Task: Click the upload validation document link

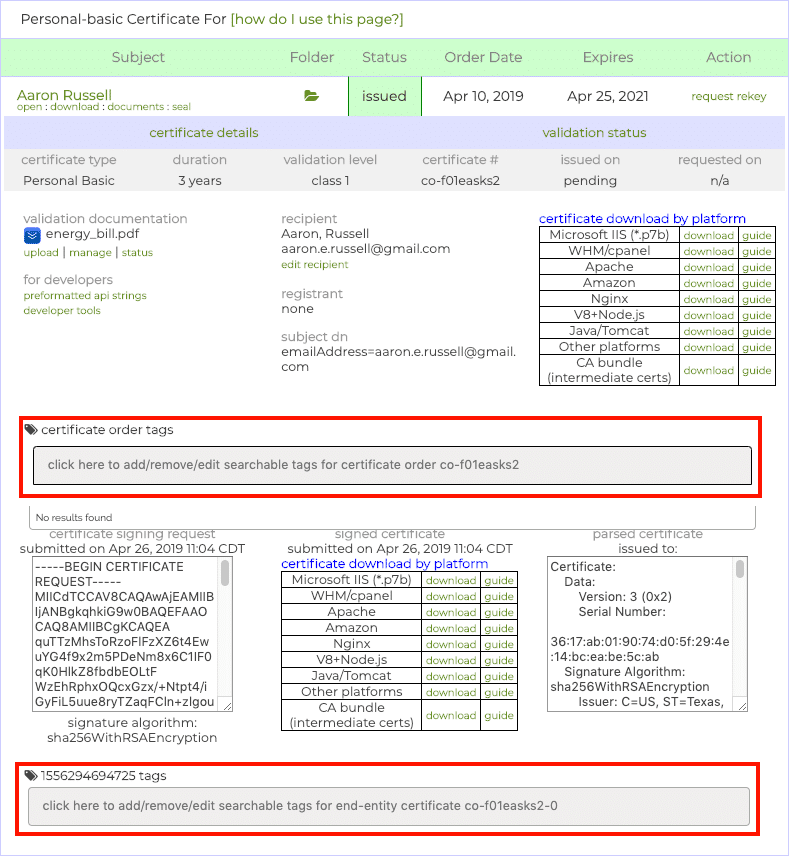Action: pyautogui.click(x=41, y=253)
